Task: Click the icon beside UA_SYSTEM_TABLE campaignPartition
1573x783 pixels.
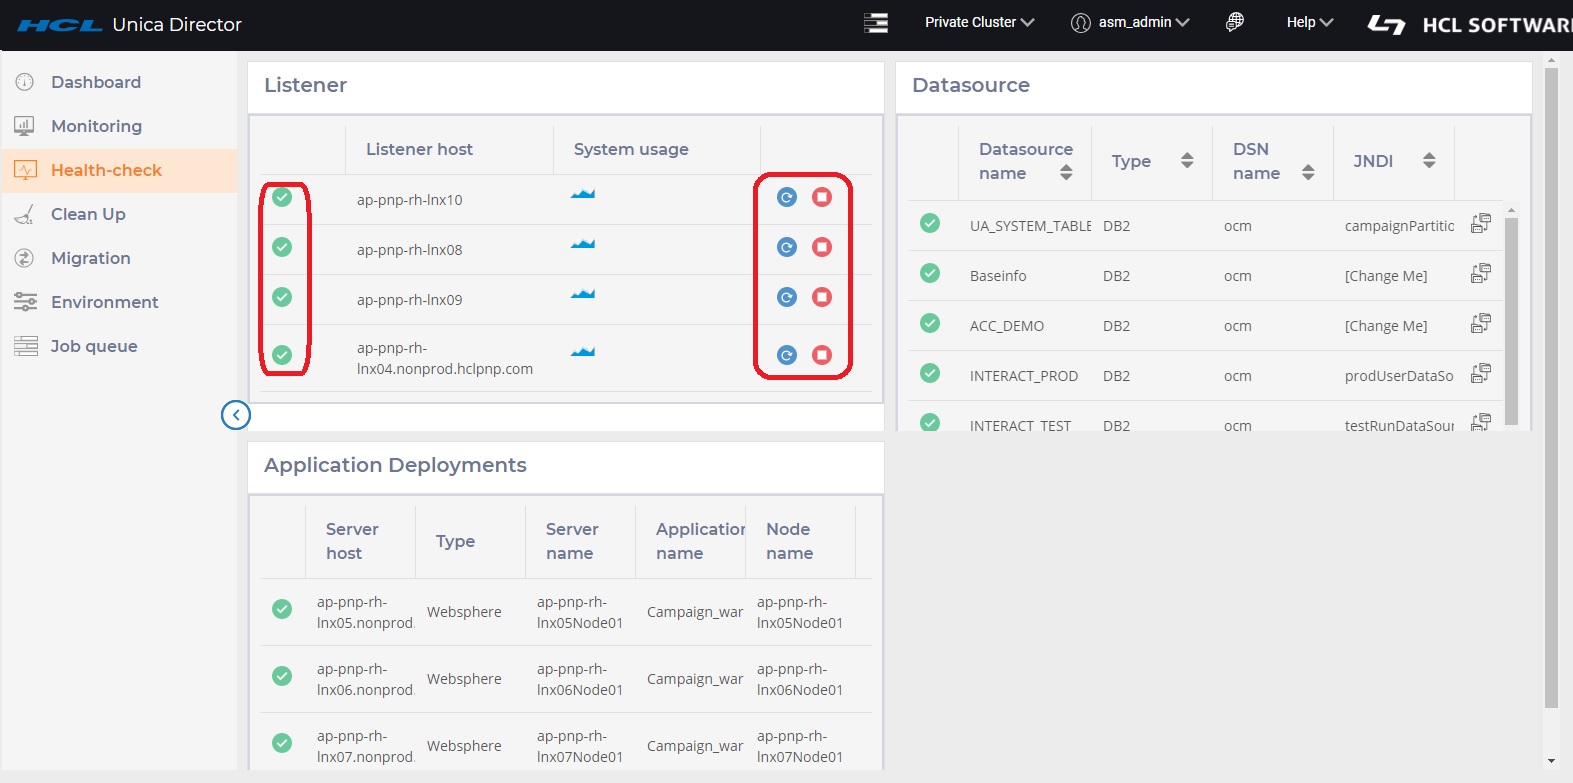Action: [1481, 224]
